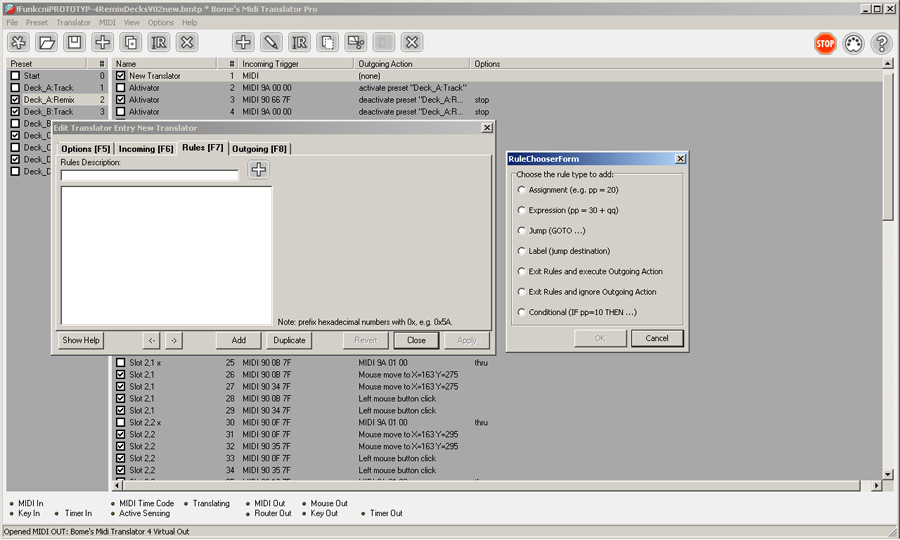This screenshot has height=540, width=900.
Task: Click the red STOP panic button
Action: coord(824,43)
